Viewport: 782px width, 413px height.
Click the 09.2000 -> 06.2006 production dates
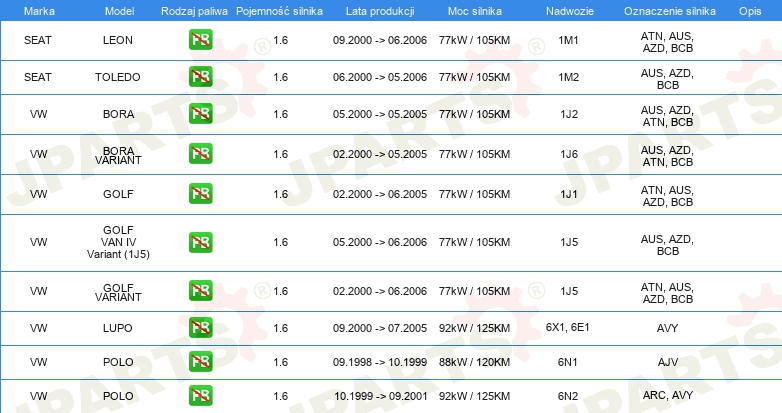[x=380, y=40]
